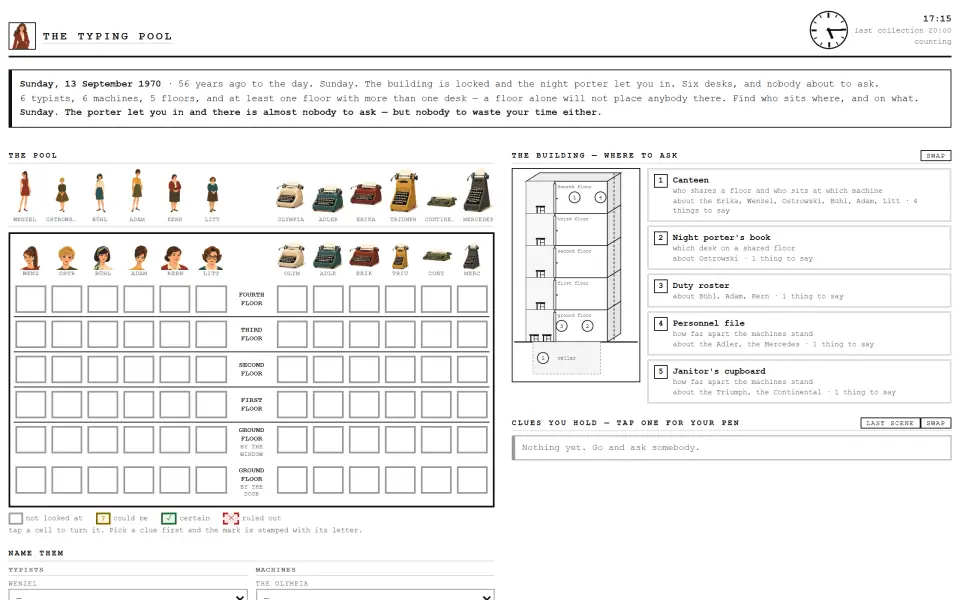Tap marker 1 on the building's fourth floor
Viewport: 960px width, 600px height.
pos(574,197)
